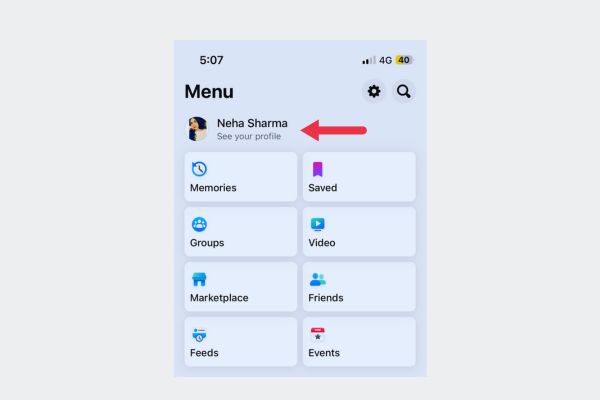Select the Groups people icon
This screenshot has height=400, width=600.
(199, 224)
